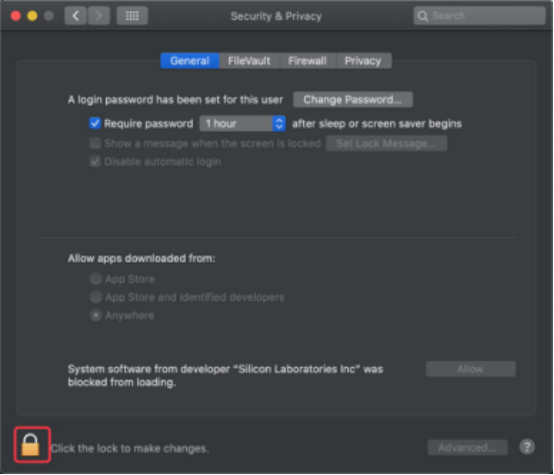Open the 1 hour delay dropdown
This screenshot has height=475, width=554.
click(x=242, y=123)
